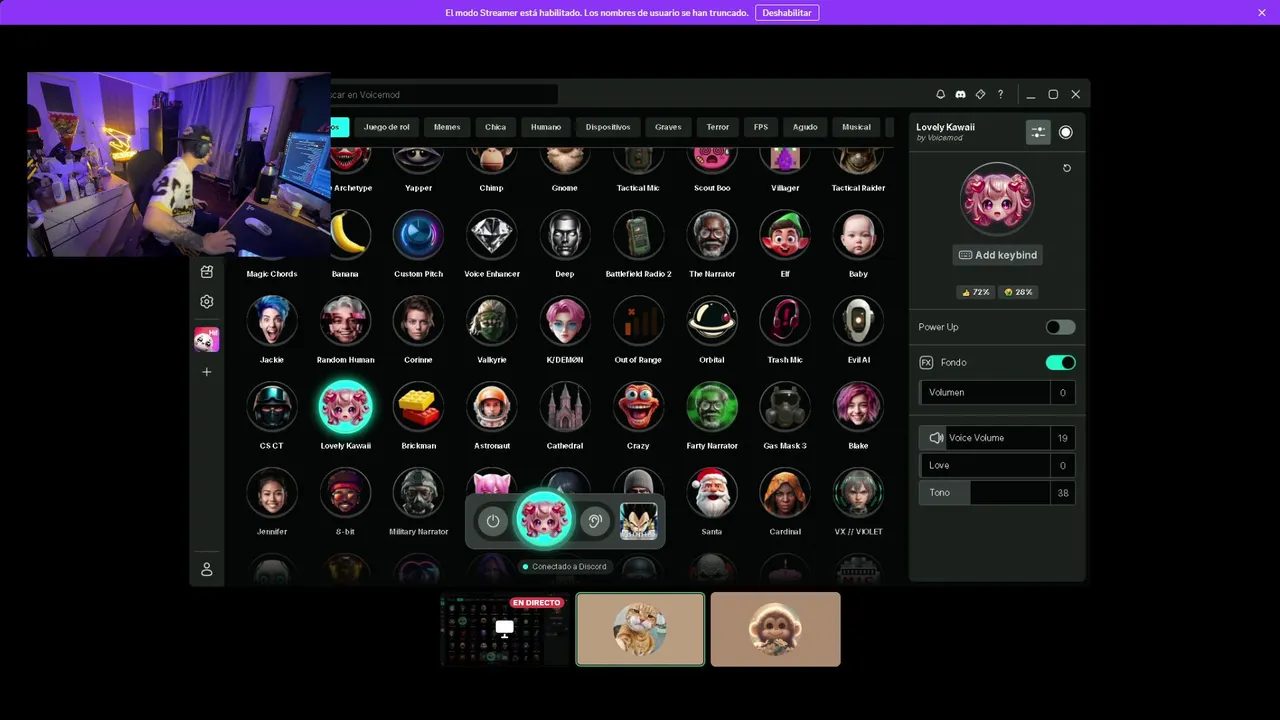Select the Baby voice
The image size is (1280, 720).
pos(858,235)
